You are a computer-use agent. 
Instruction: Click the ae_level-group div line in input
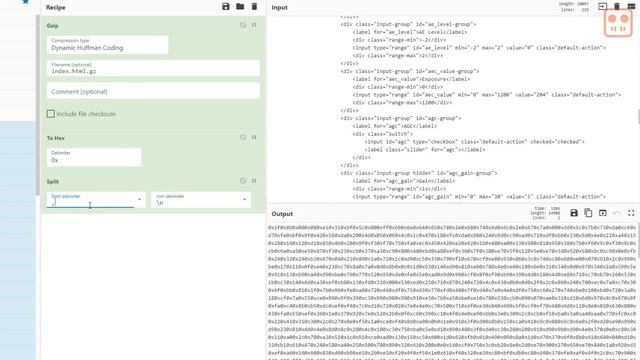tap(408, 24)
